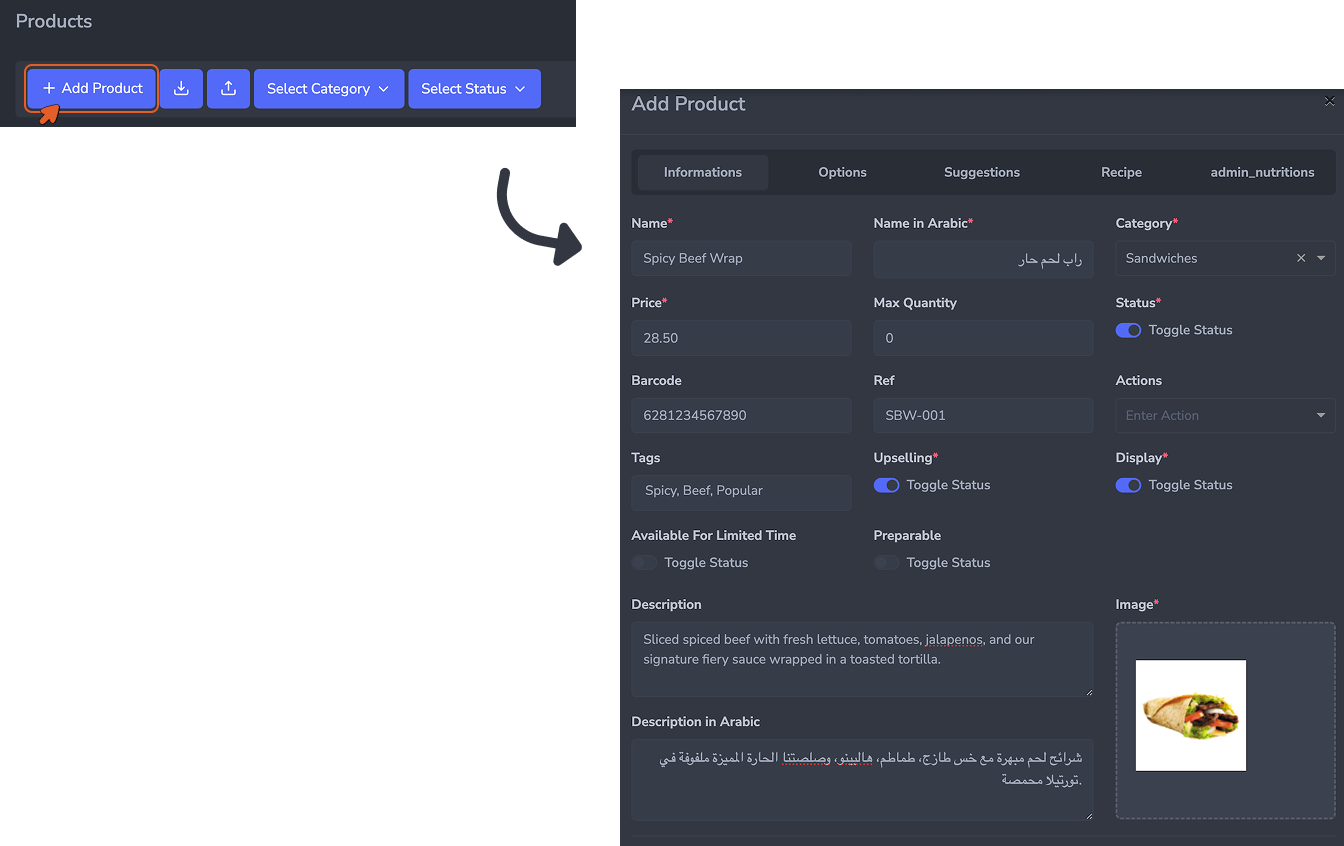Image resolution: width=1344 pixels, height=846 pixels.
Task: Turn off the Status toggle
Action: point(1128,330)
